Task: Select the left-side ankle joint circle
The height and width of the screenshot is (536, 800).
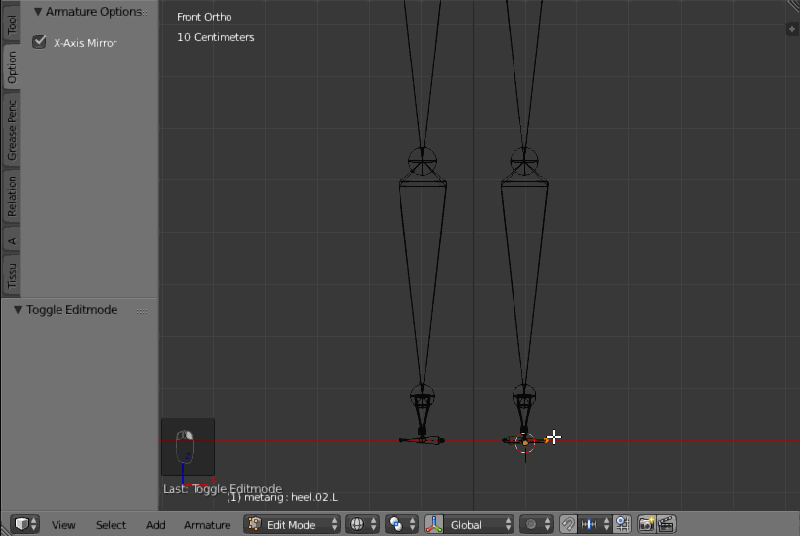Action: pyautogui.click(x=422, y=397)
